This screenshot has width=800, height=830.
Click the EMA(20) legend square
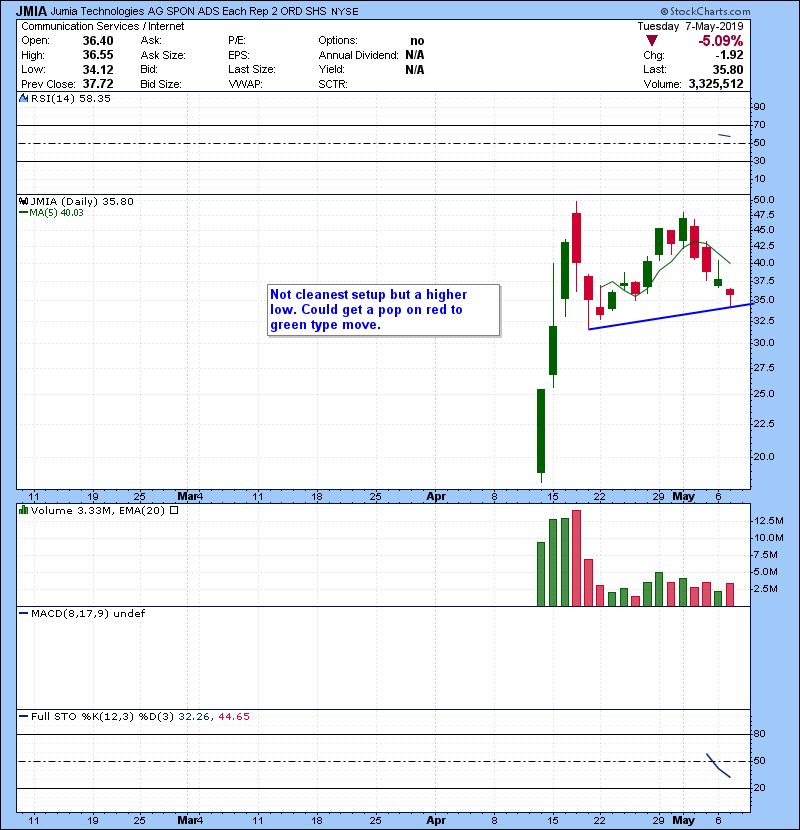174,510
